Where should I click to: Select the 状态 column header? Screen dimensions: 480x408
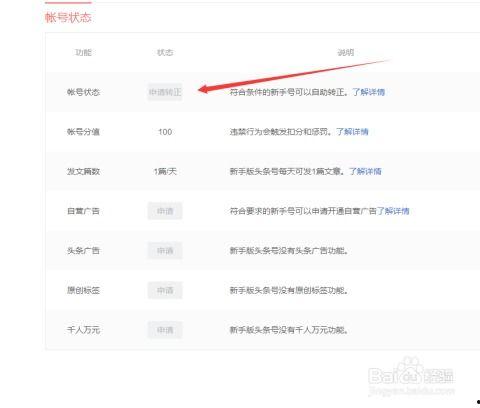pyautogui.click(x=165, y=52)
